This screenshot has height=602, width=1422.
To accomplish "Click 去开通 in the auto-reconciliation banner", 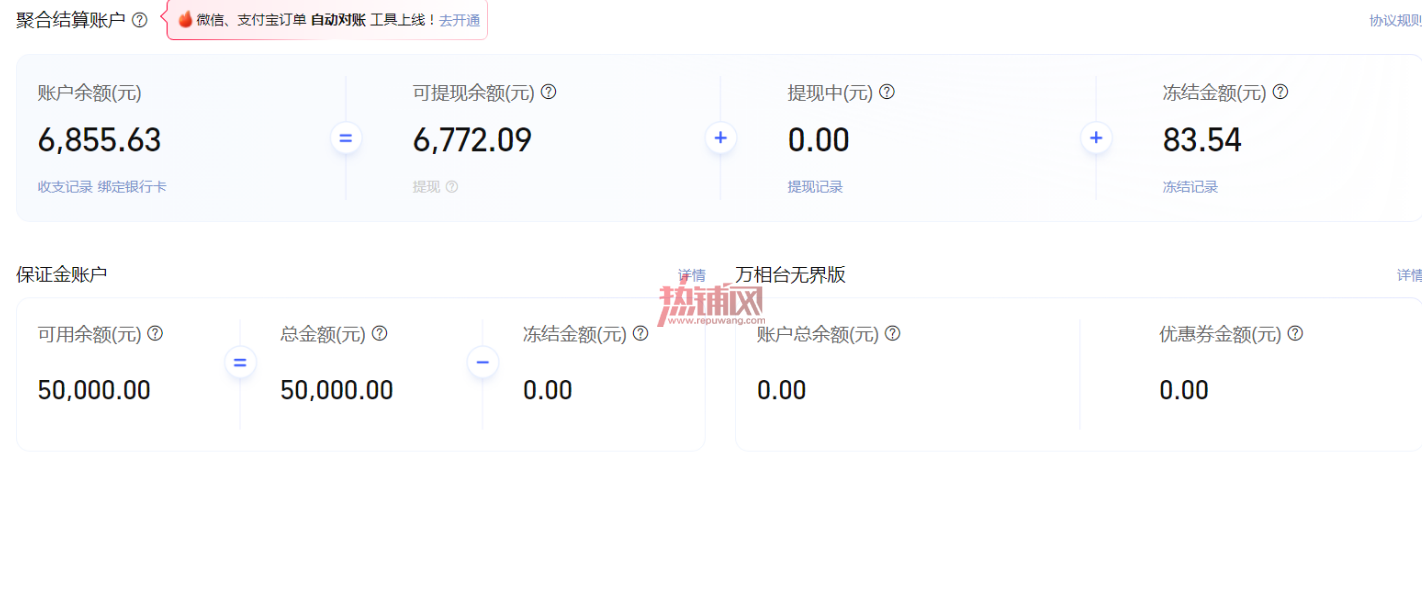I will pyautogui.click(x=459, y=20).
